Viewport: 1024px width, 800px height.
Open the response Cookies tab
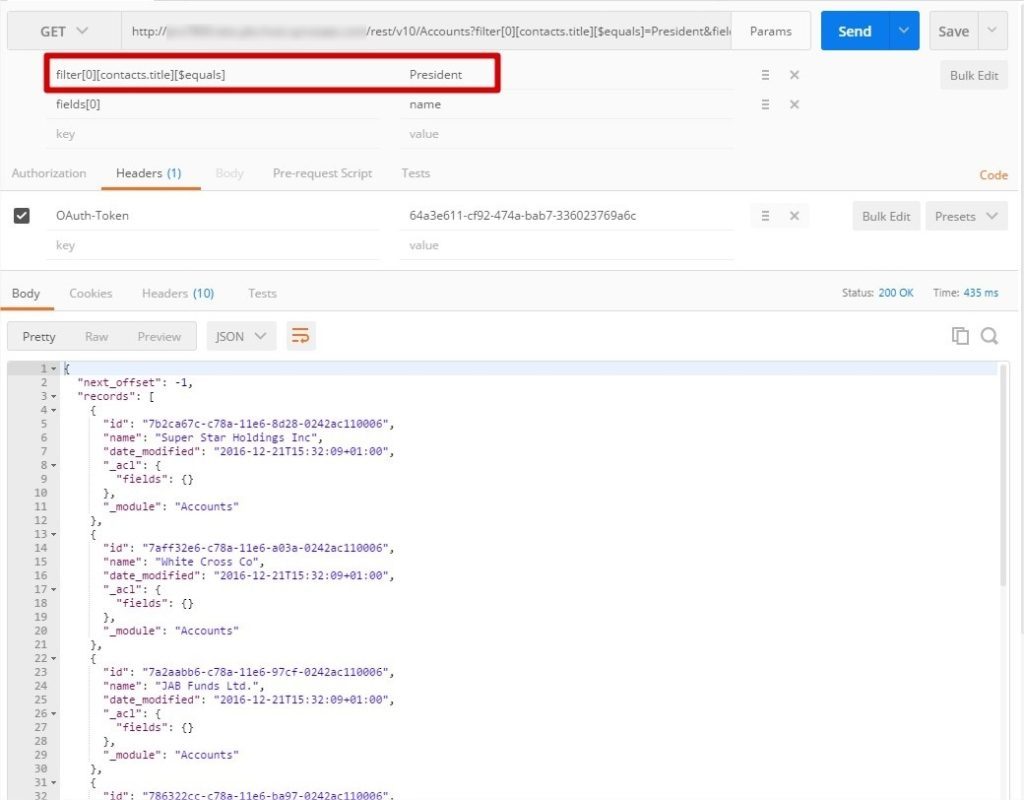(x=90, y=293)
